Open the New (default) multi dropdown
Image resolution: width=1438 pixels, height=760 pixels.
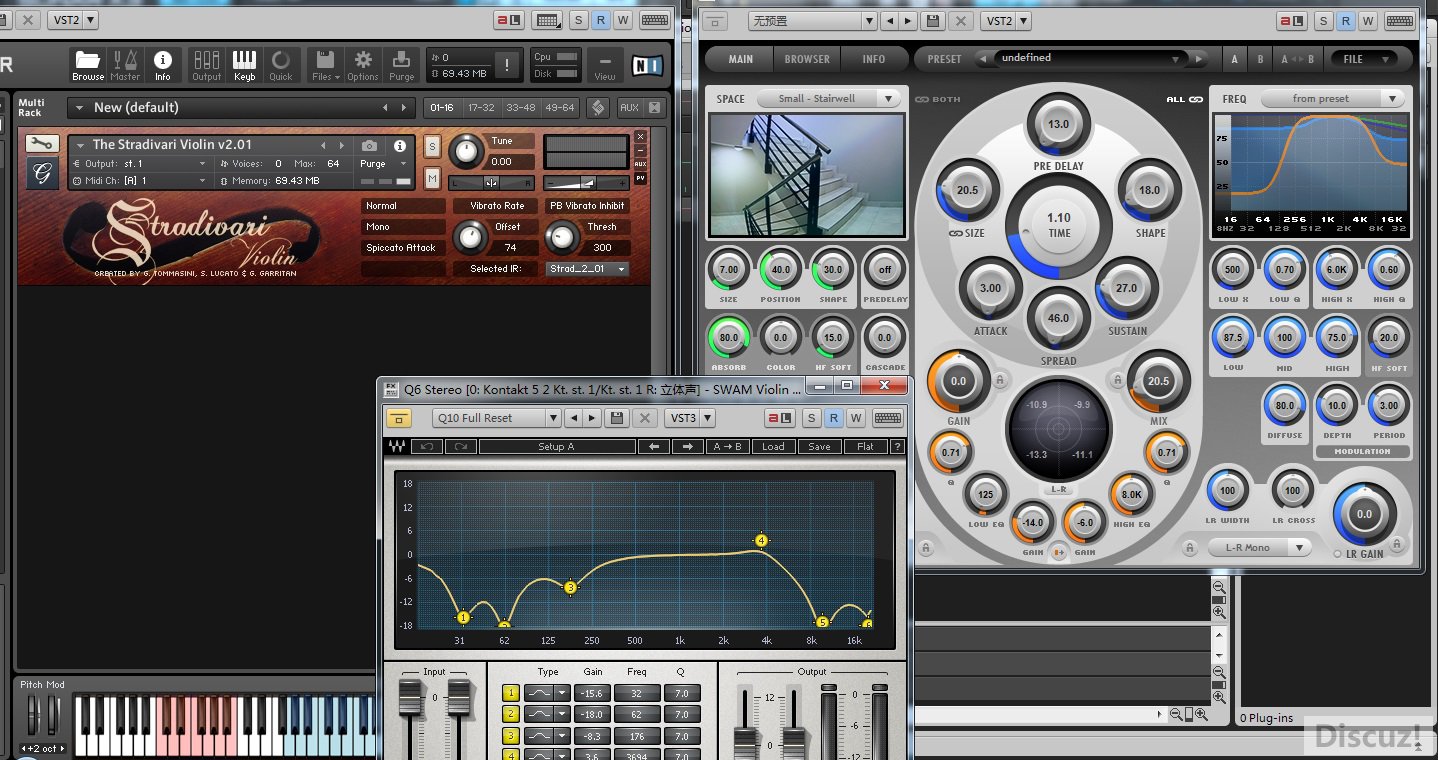click(x=241, y=107)
